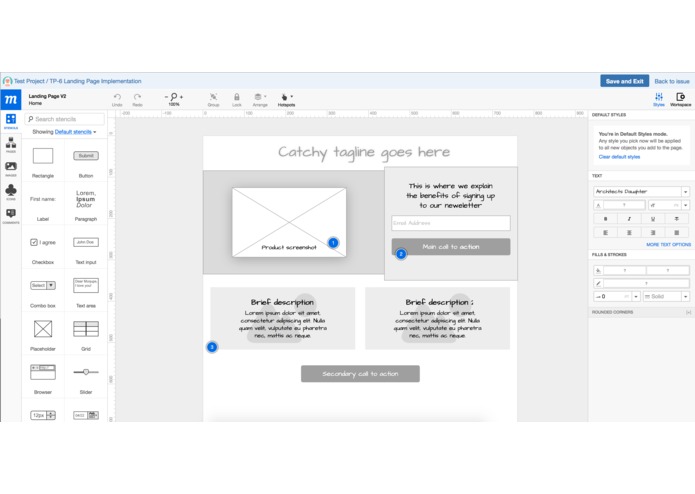
Task: Click MORE TEXT OPTIONS link
Action: click(668, 245)
